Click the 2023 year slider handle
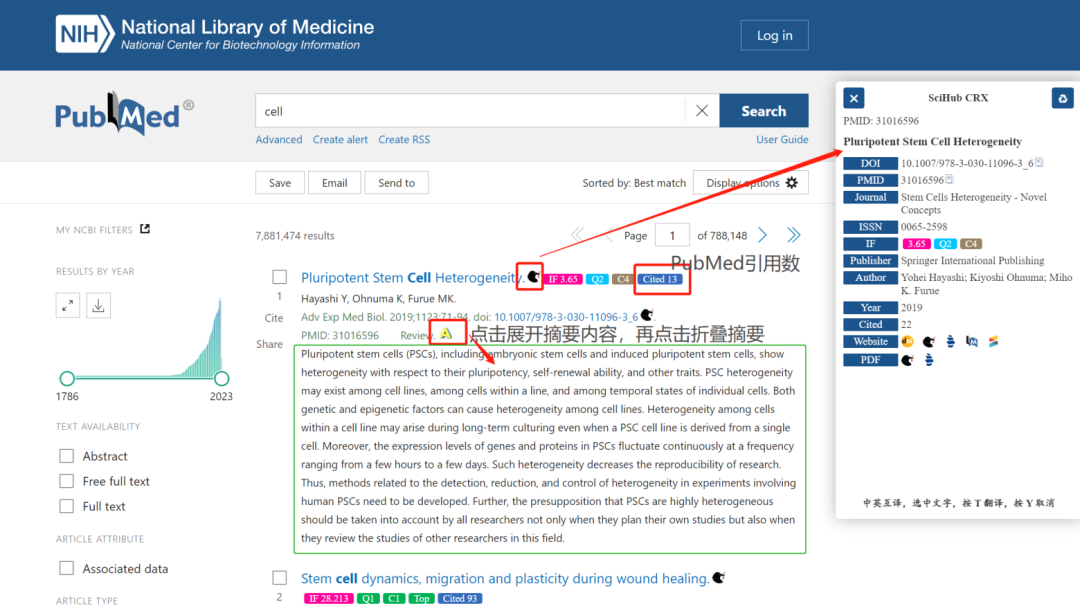The width and height of the screenshot is (1080, 613). click(221, 378)
